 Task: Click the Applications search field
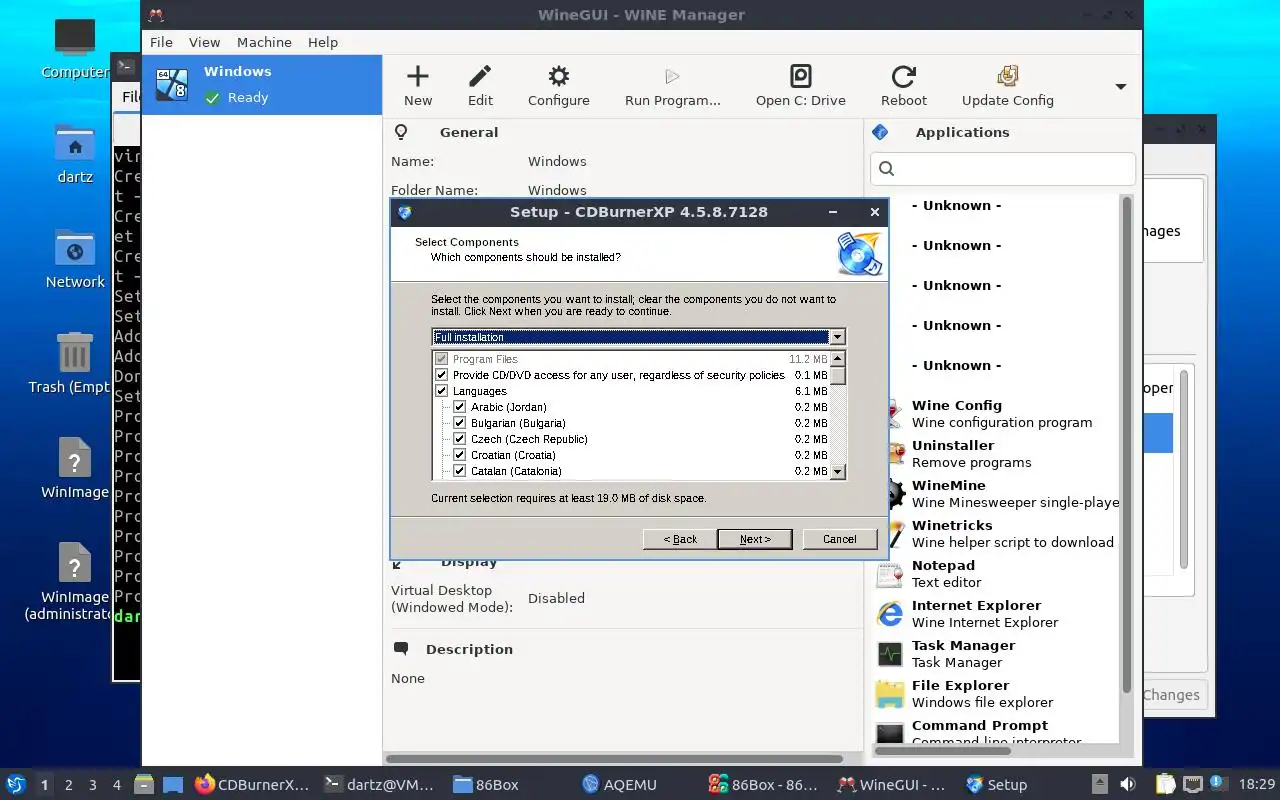pyautogui.click(x=1003, y=168)
